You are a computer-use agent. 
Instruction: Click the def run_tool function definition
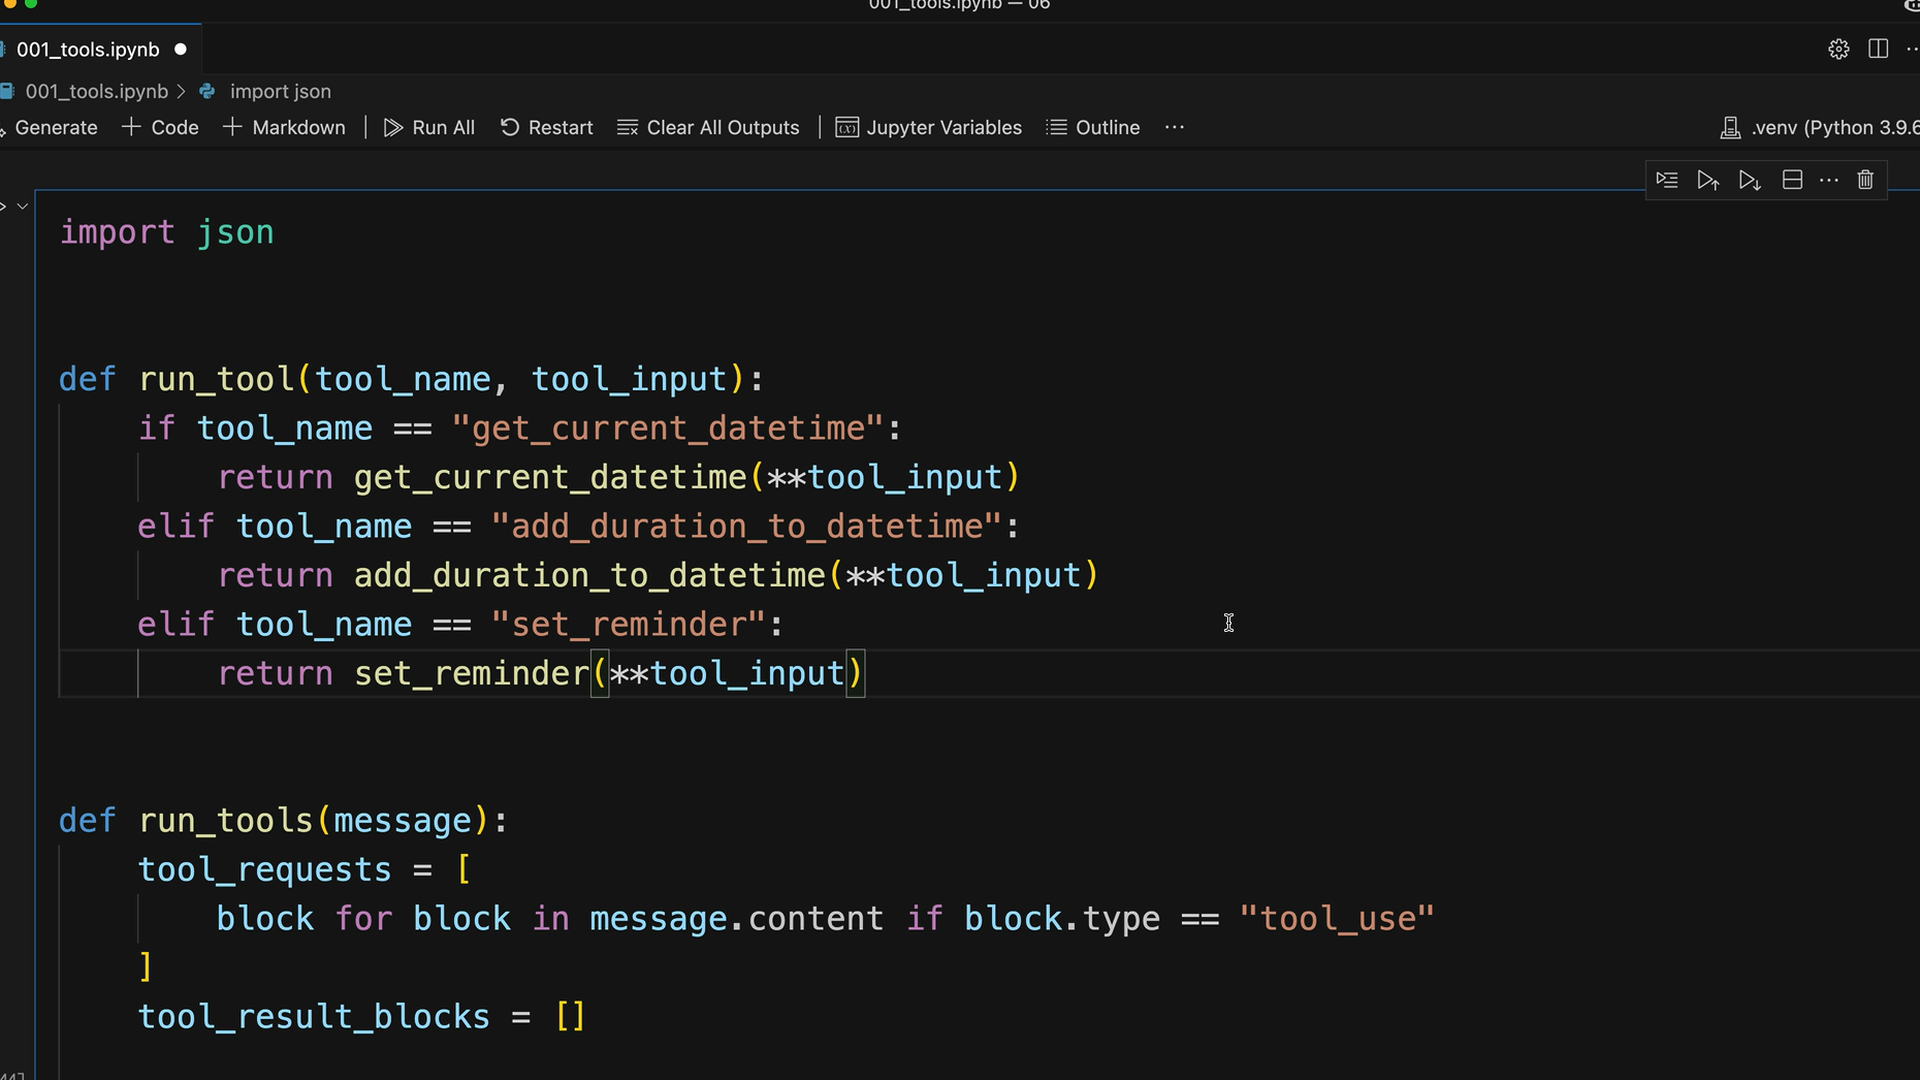point(411,379)
